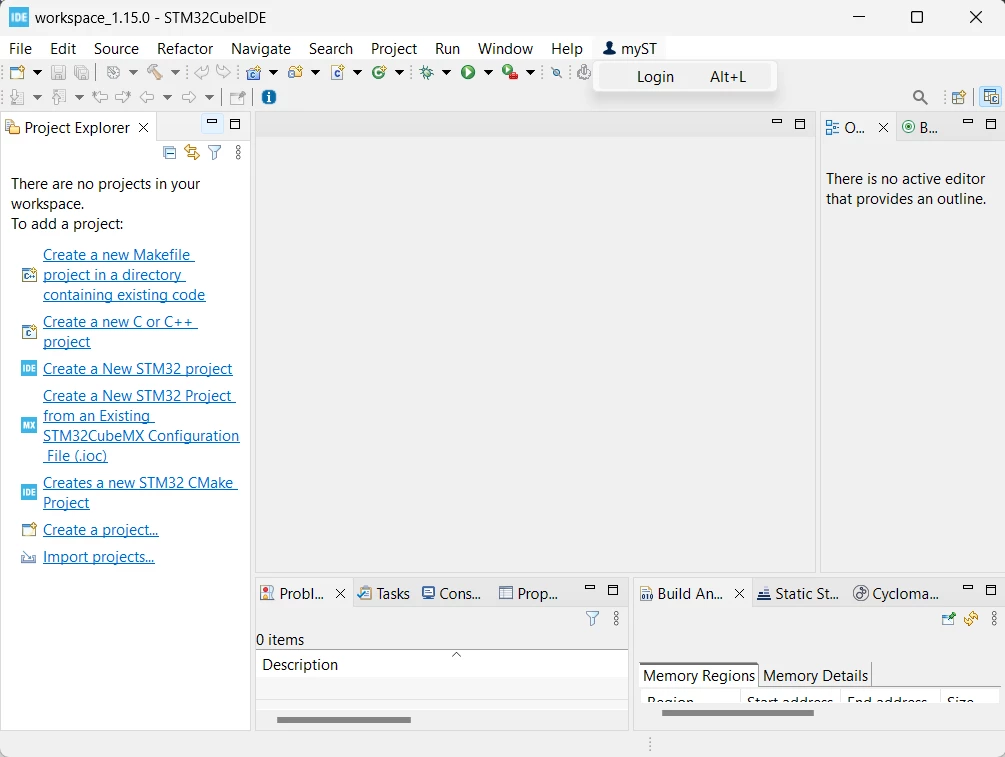1005x757 pixels.
Task: Click the New file toolbar icon
Action: (17, 72)
